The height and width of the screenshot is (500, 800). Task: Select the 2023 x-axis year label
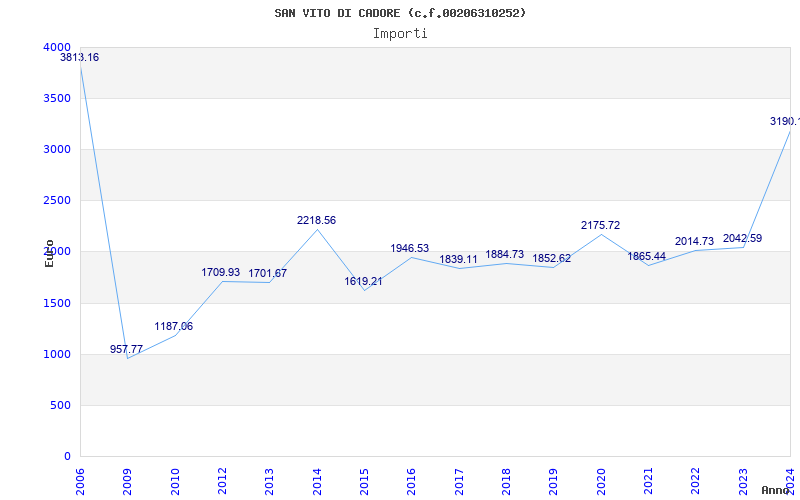(x=743, y=482)
